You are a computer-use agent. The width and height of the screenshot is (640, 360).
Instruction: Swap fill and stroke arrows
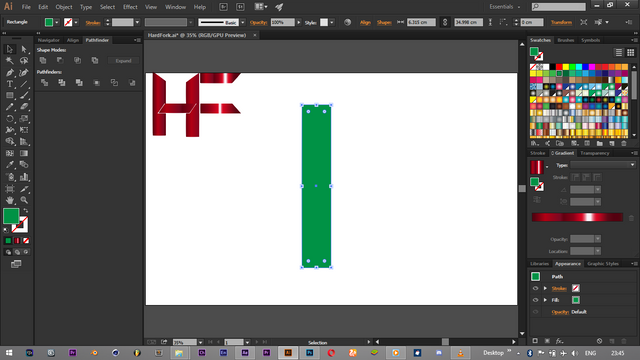[x=26, y=211]
